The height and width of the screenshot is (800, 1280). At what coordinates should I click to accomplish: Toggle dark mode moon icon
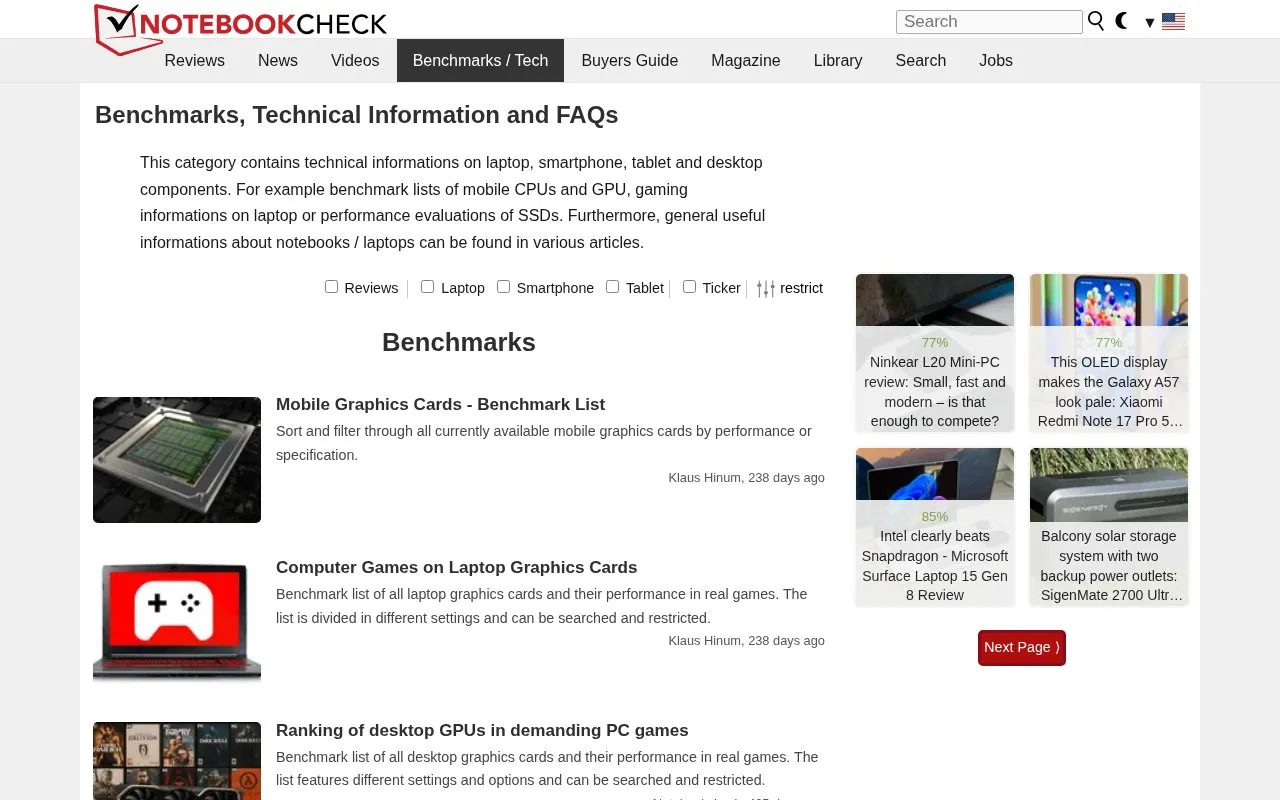[1122, 21]
